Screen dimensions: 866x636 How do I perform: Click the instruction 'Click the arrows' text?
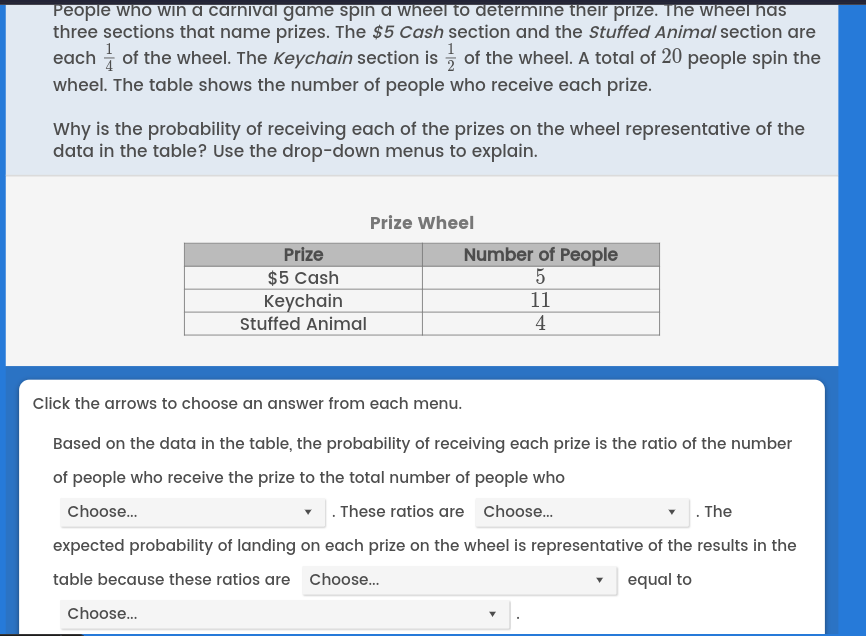(x=246, y=403)
